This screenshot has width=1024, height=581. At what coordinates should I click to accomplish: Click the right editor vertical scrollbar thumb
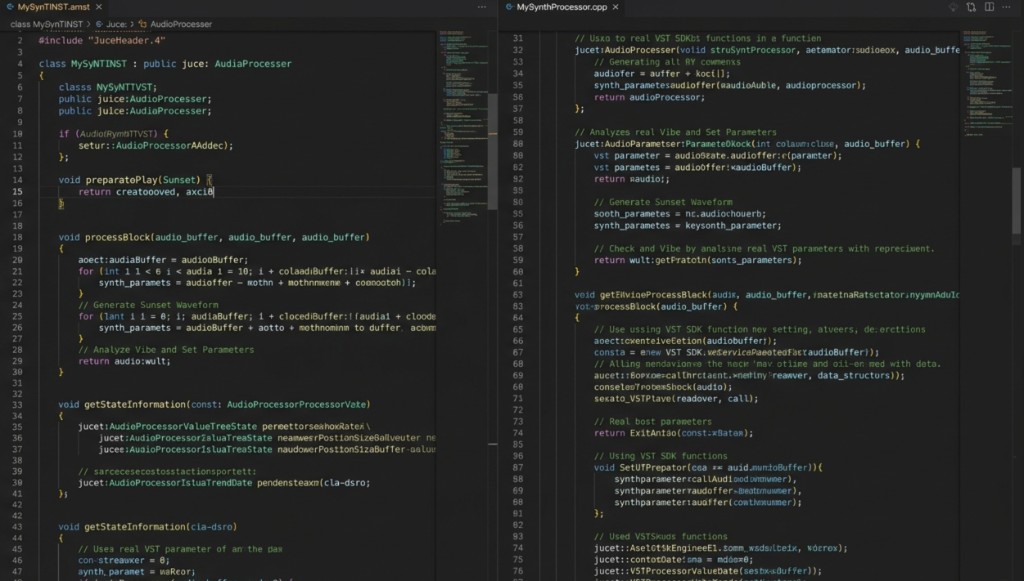(1017, 200)
